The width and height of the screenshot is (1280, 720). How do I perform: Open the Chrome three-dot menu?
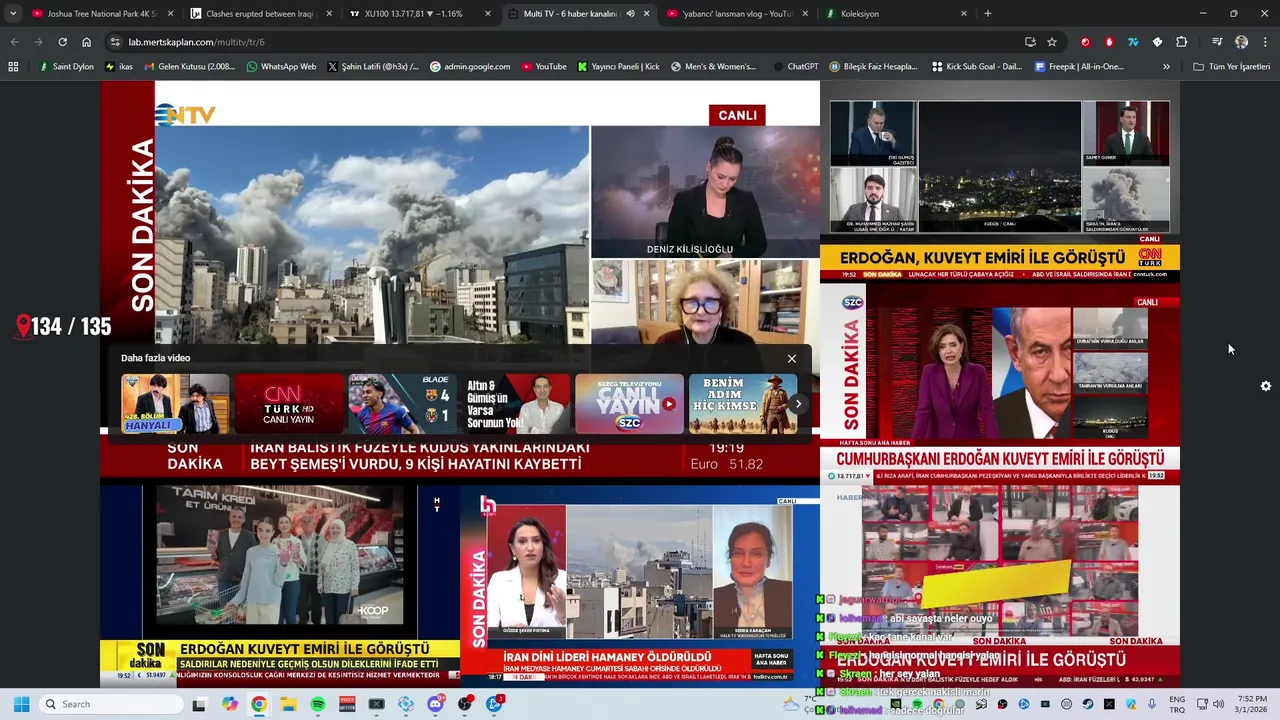(x=1265, y=42)
